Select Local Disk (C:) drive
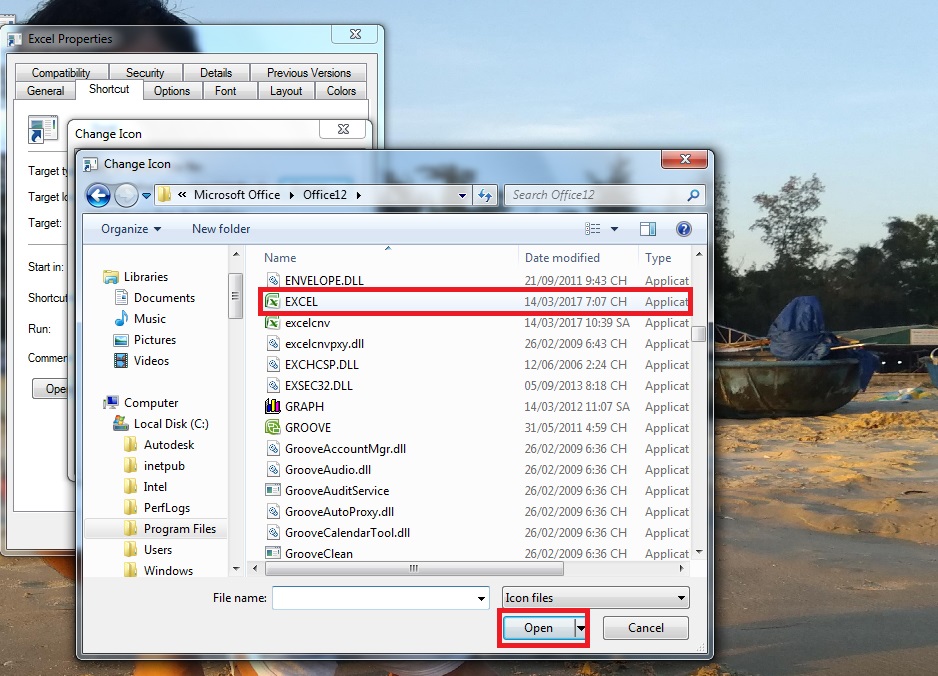 coord(170,424)
